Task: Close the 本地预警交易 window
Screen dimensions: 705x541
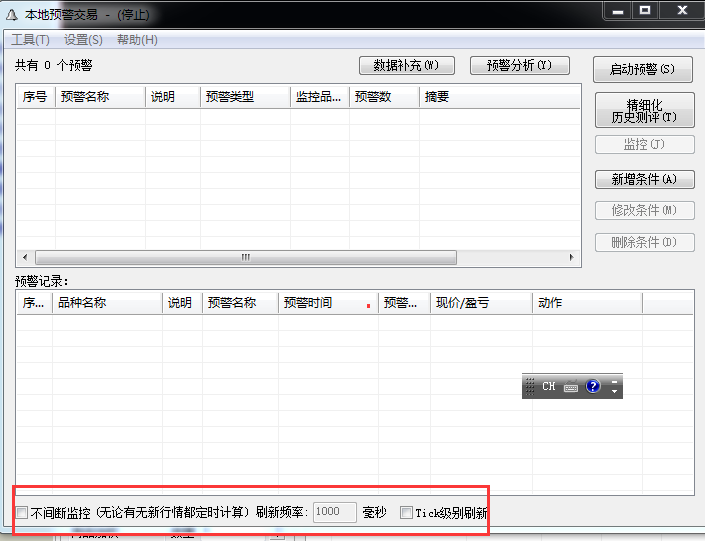Action: click(x=683, y=11)
